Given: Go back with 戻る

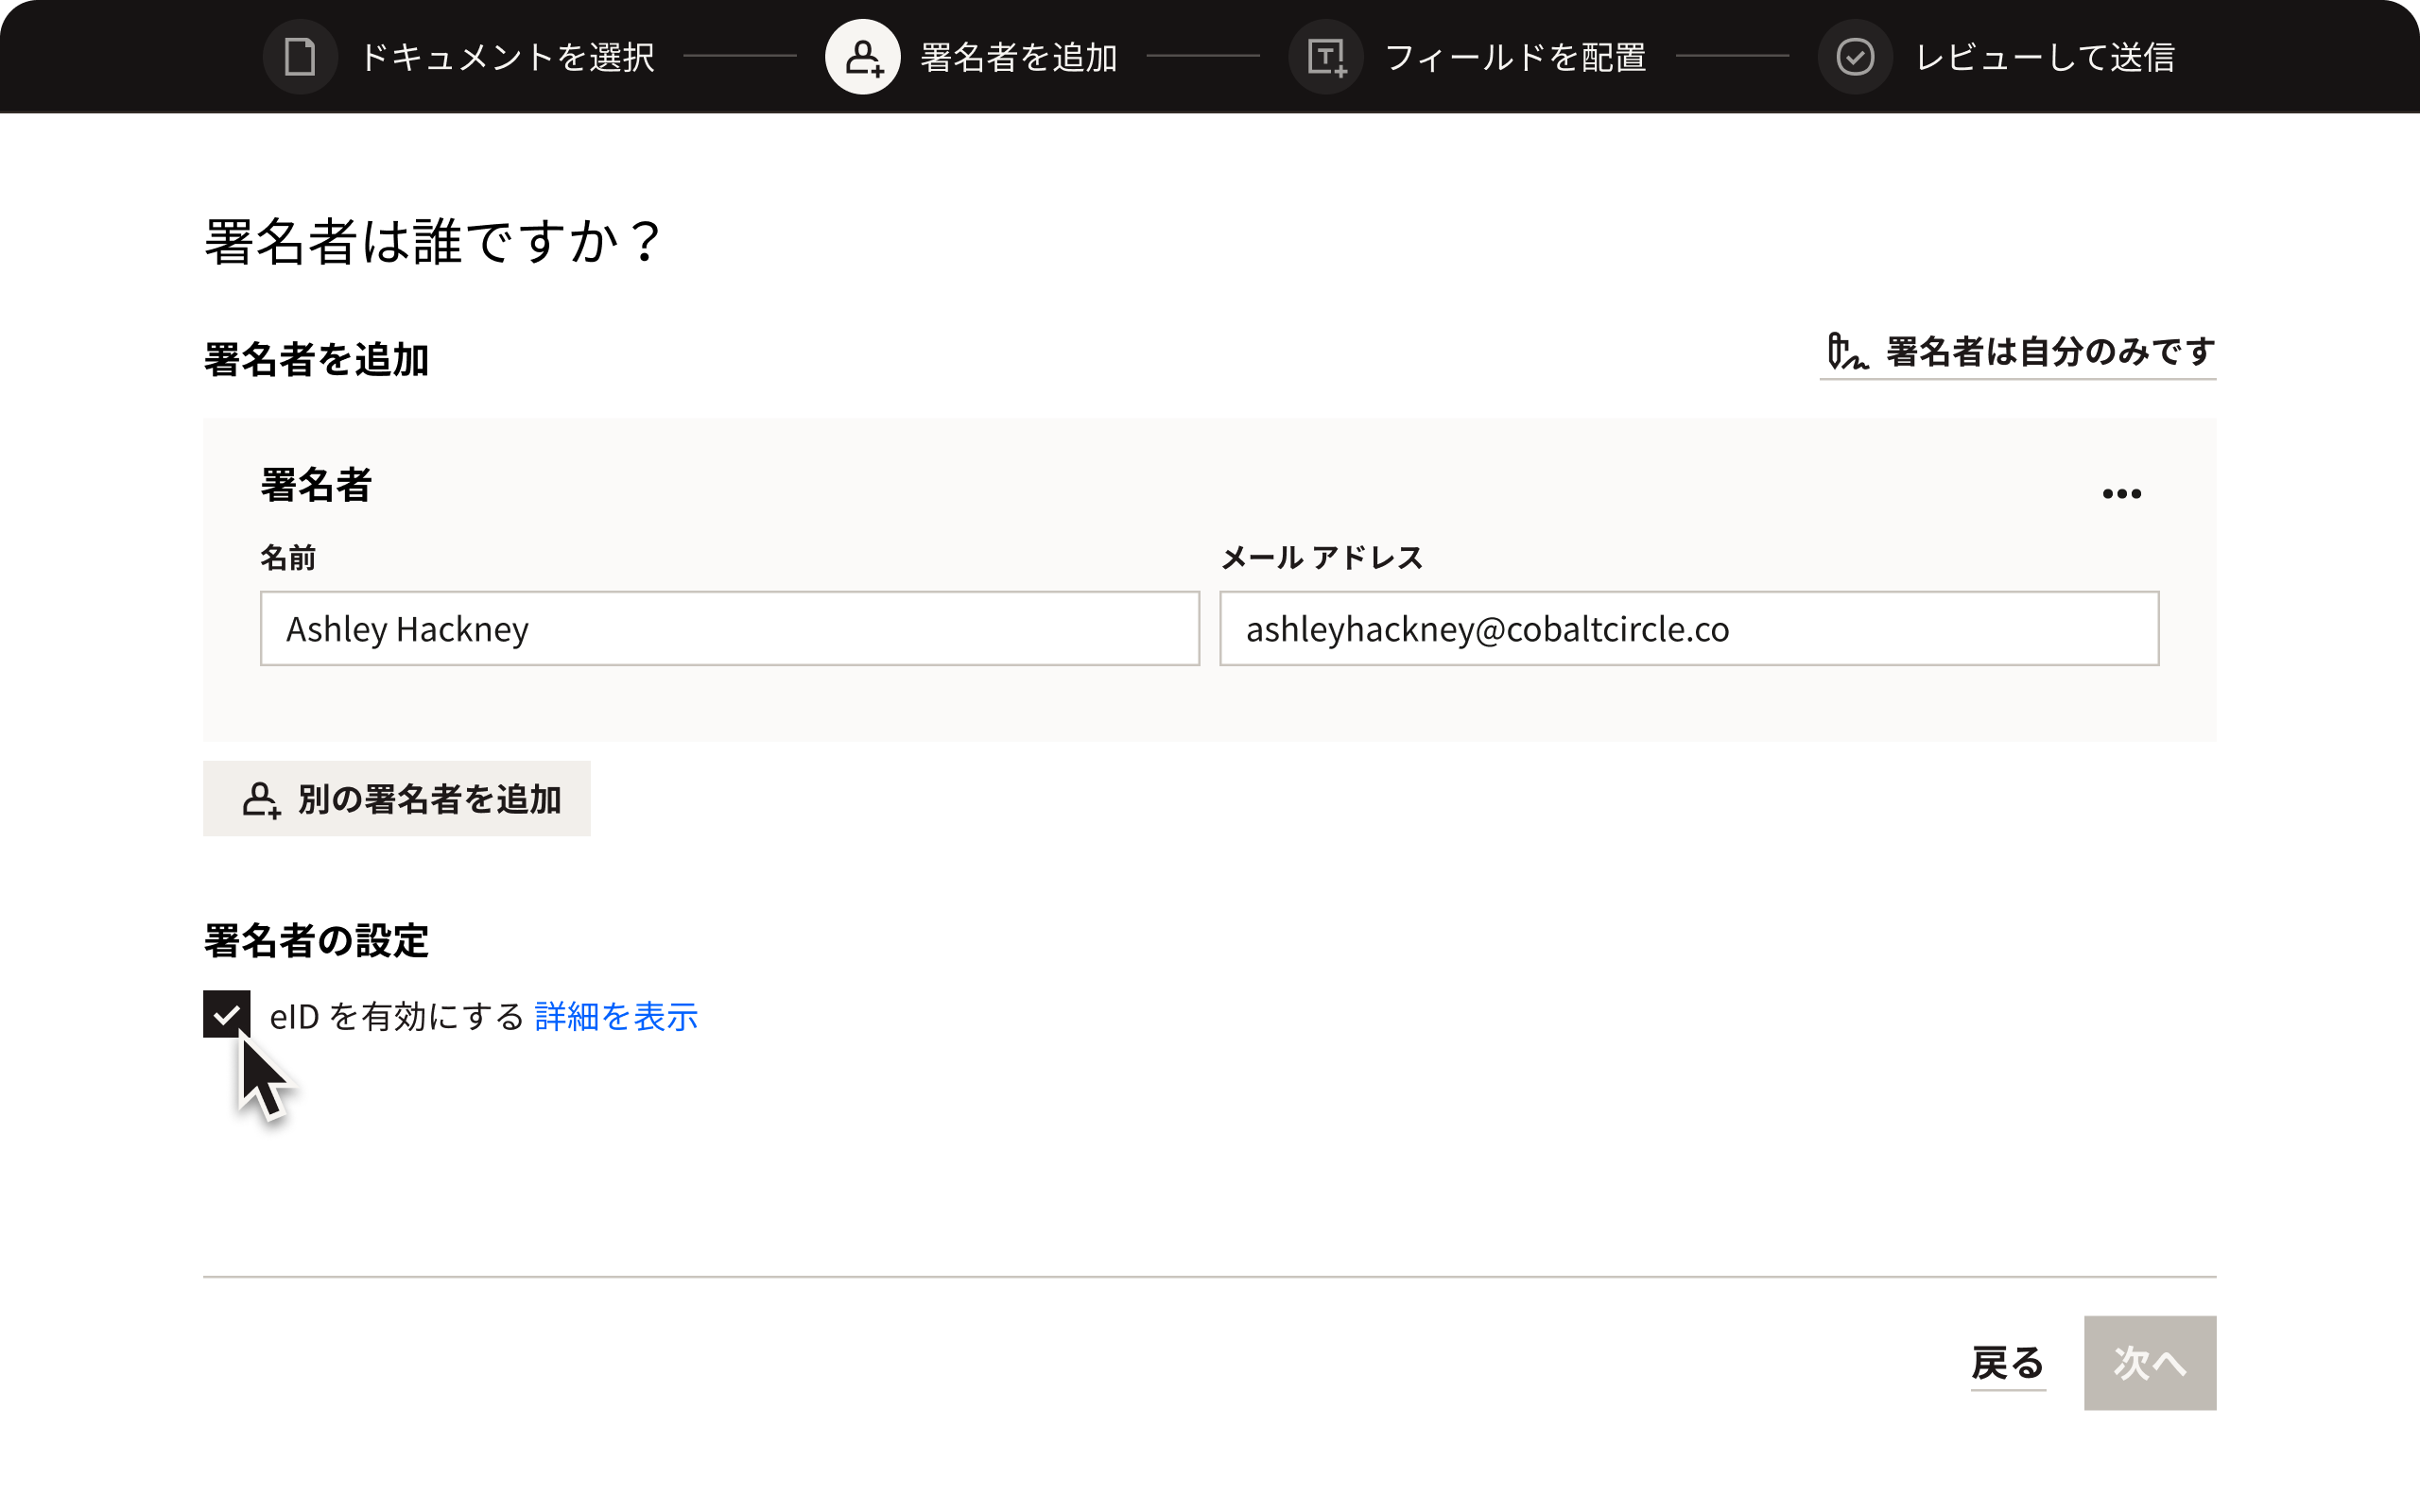Looking at the screenshot, I should point(2007,1363).
